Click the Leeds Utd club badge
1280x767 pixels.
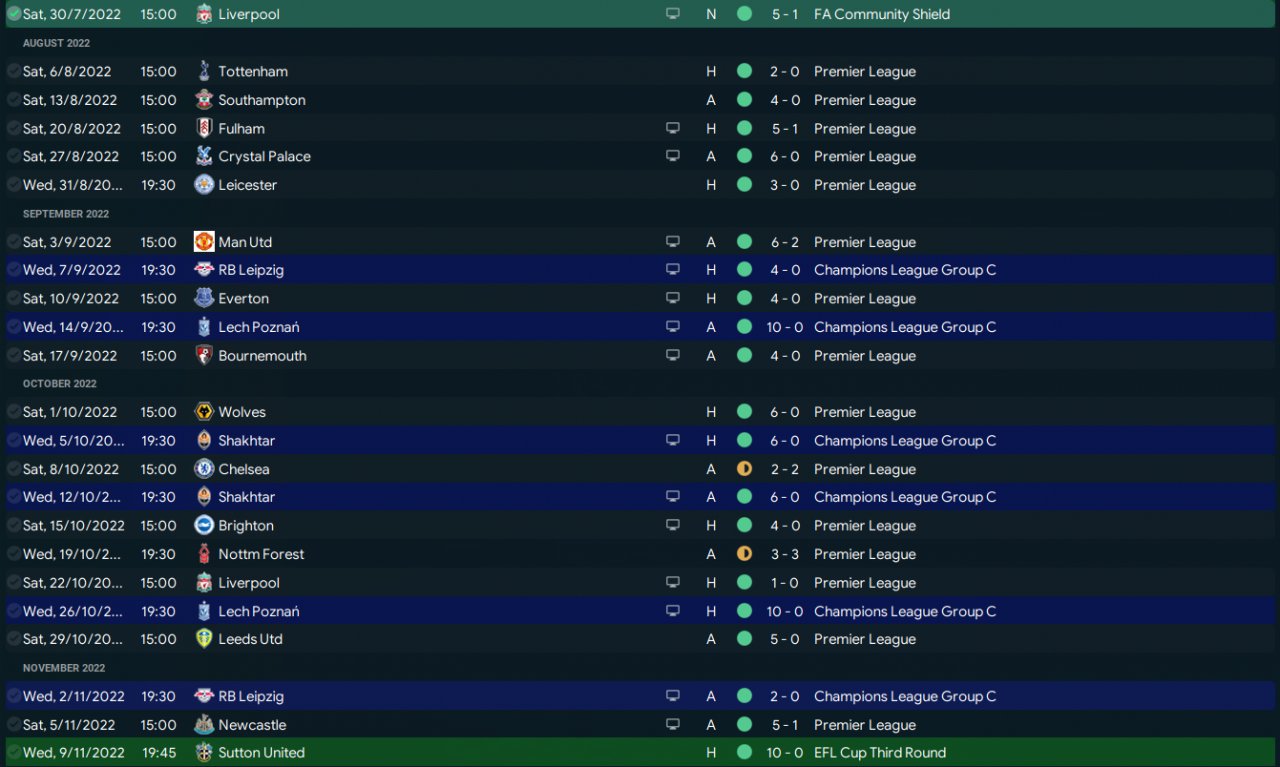(x=204, y=639)
